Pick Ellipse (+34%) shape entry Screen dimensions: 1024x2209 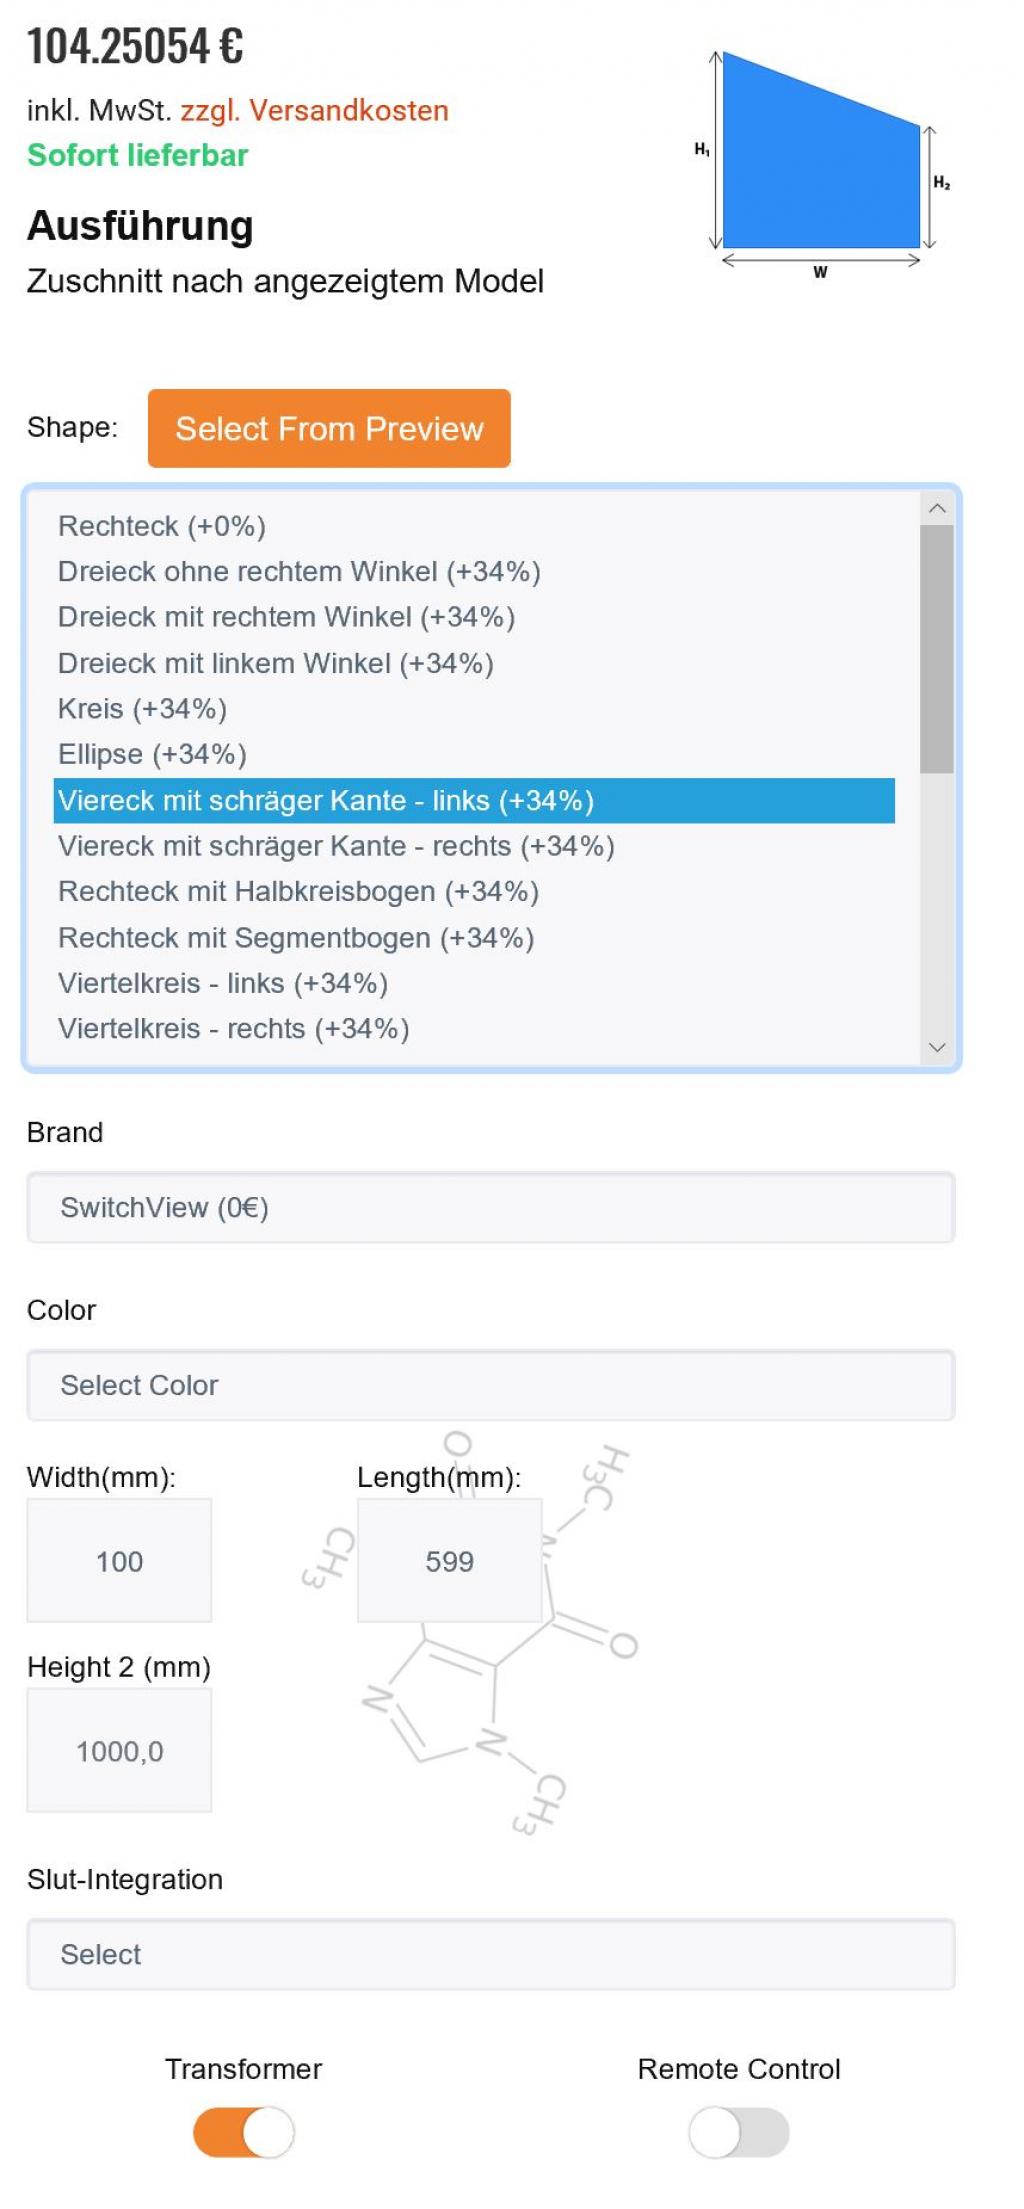[152, 754]
